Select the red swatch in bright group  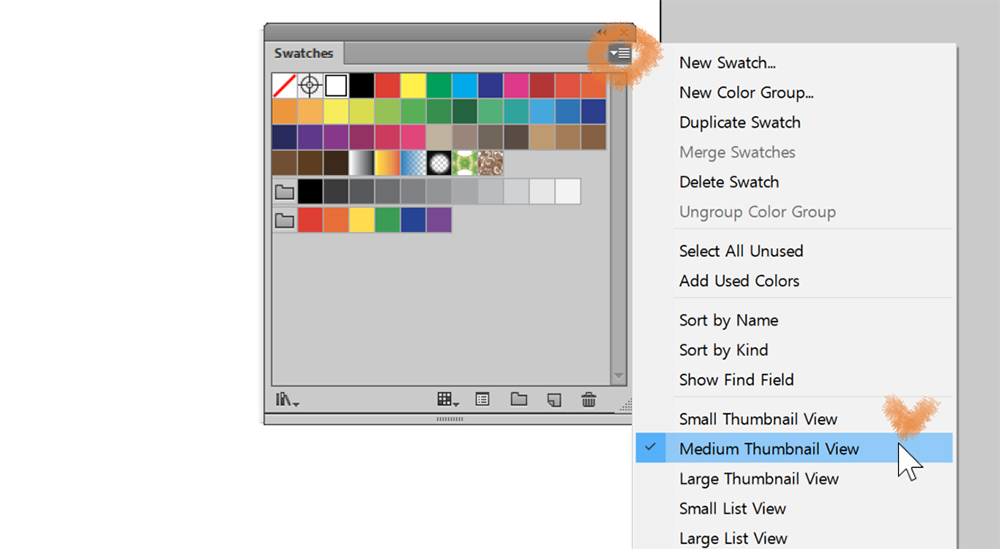310,220
